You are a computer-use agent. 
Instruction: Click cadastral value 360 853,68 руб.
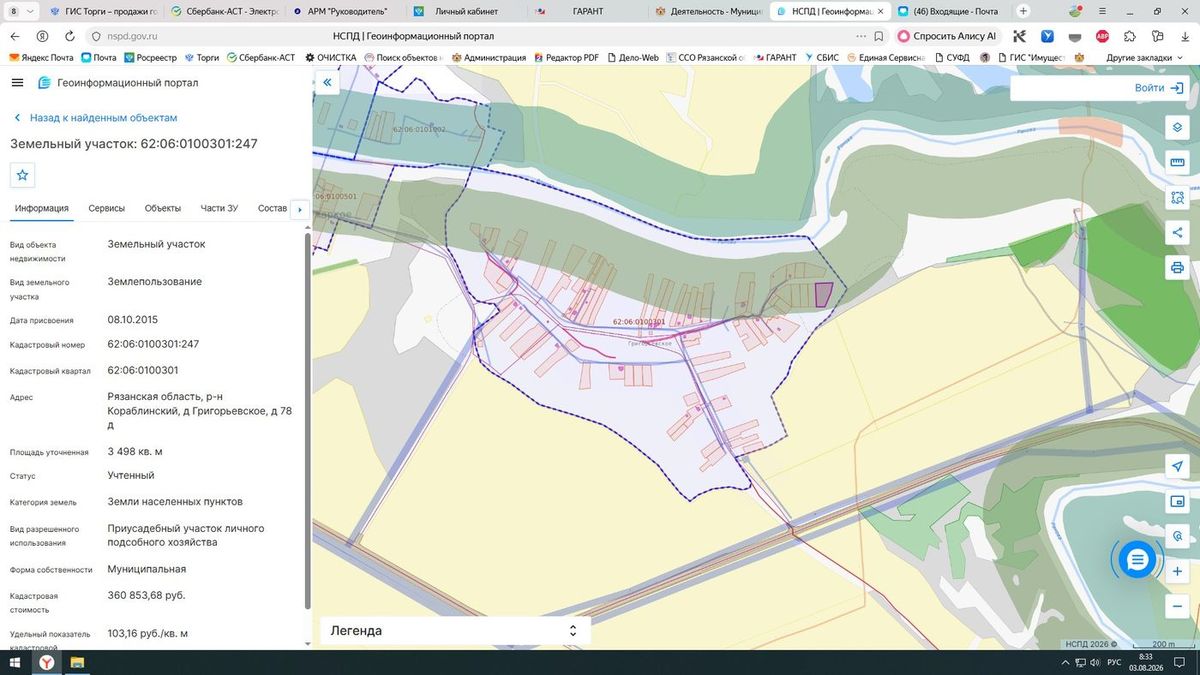tap(147, 595)
